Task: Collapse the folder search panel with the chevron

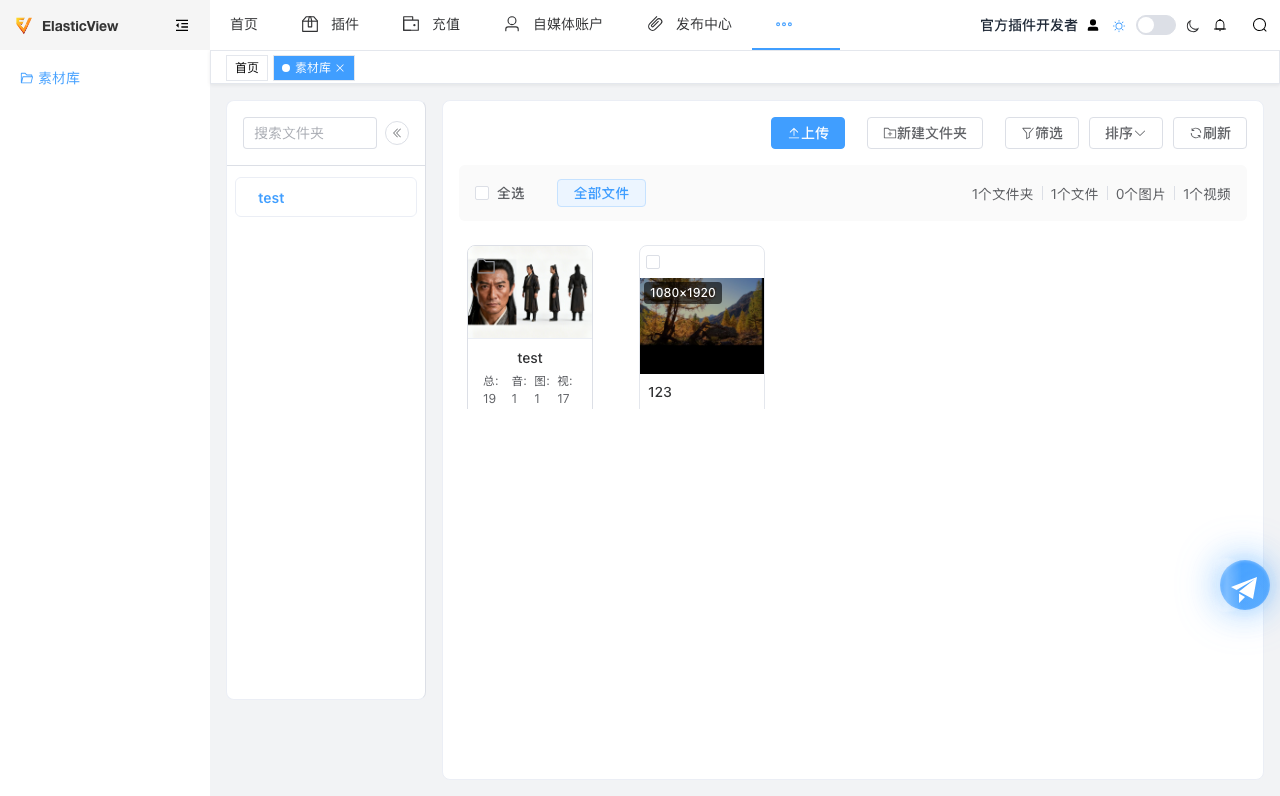Action: (397, 132)
